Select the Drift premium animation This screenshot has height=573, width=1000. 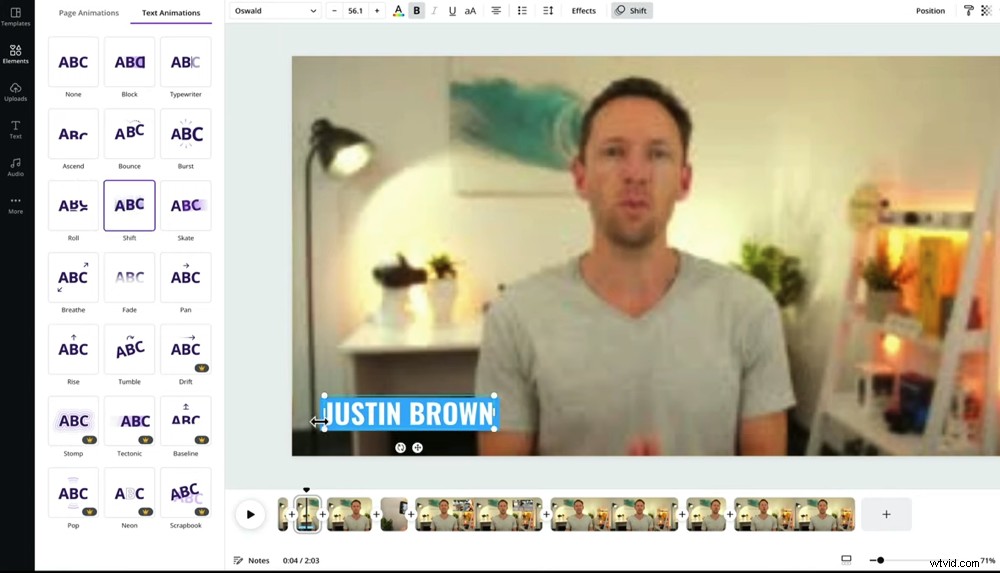tap(186, 349)
